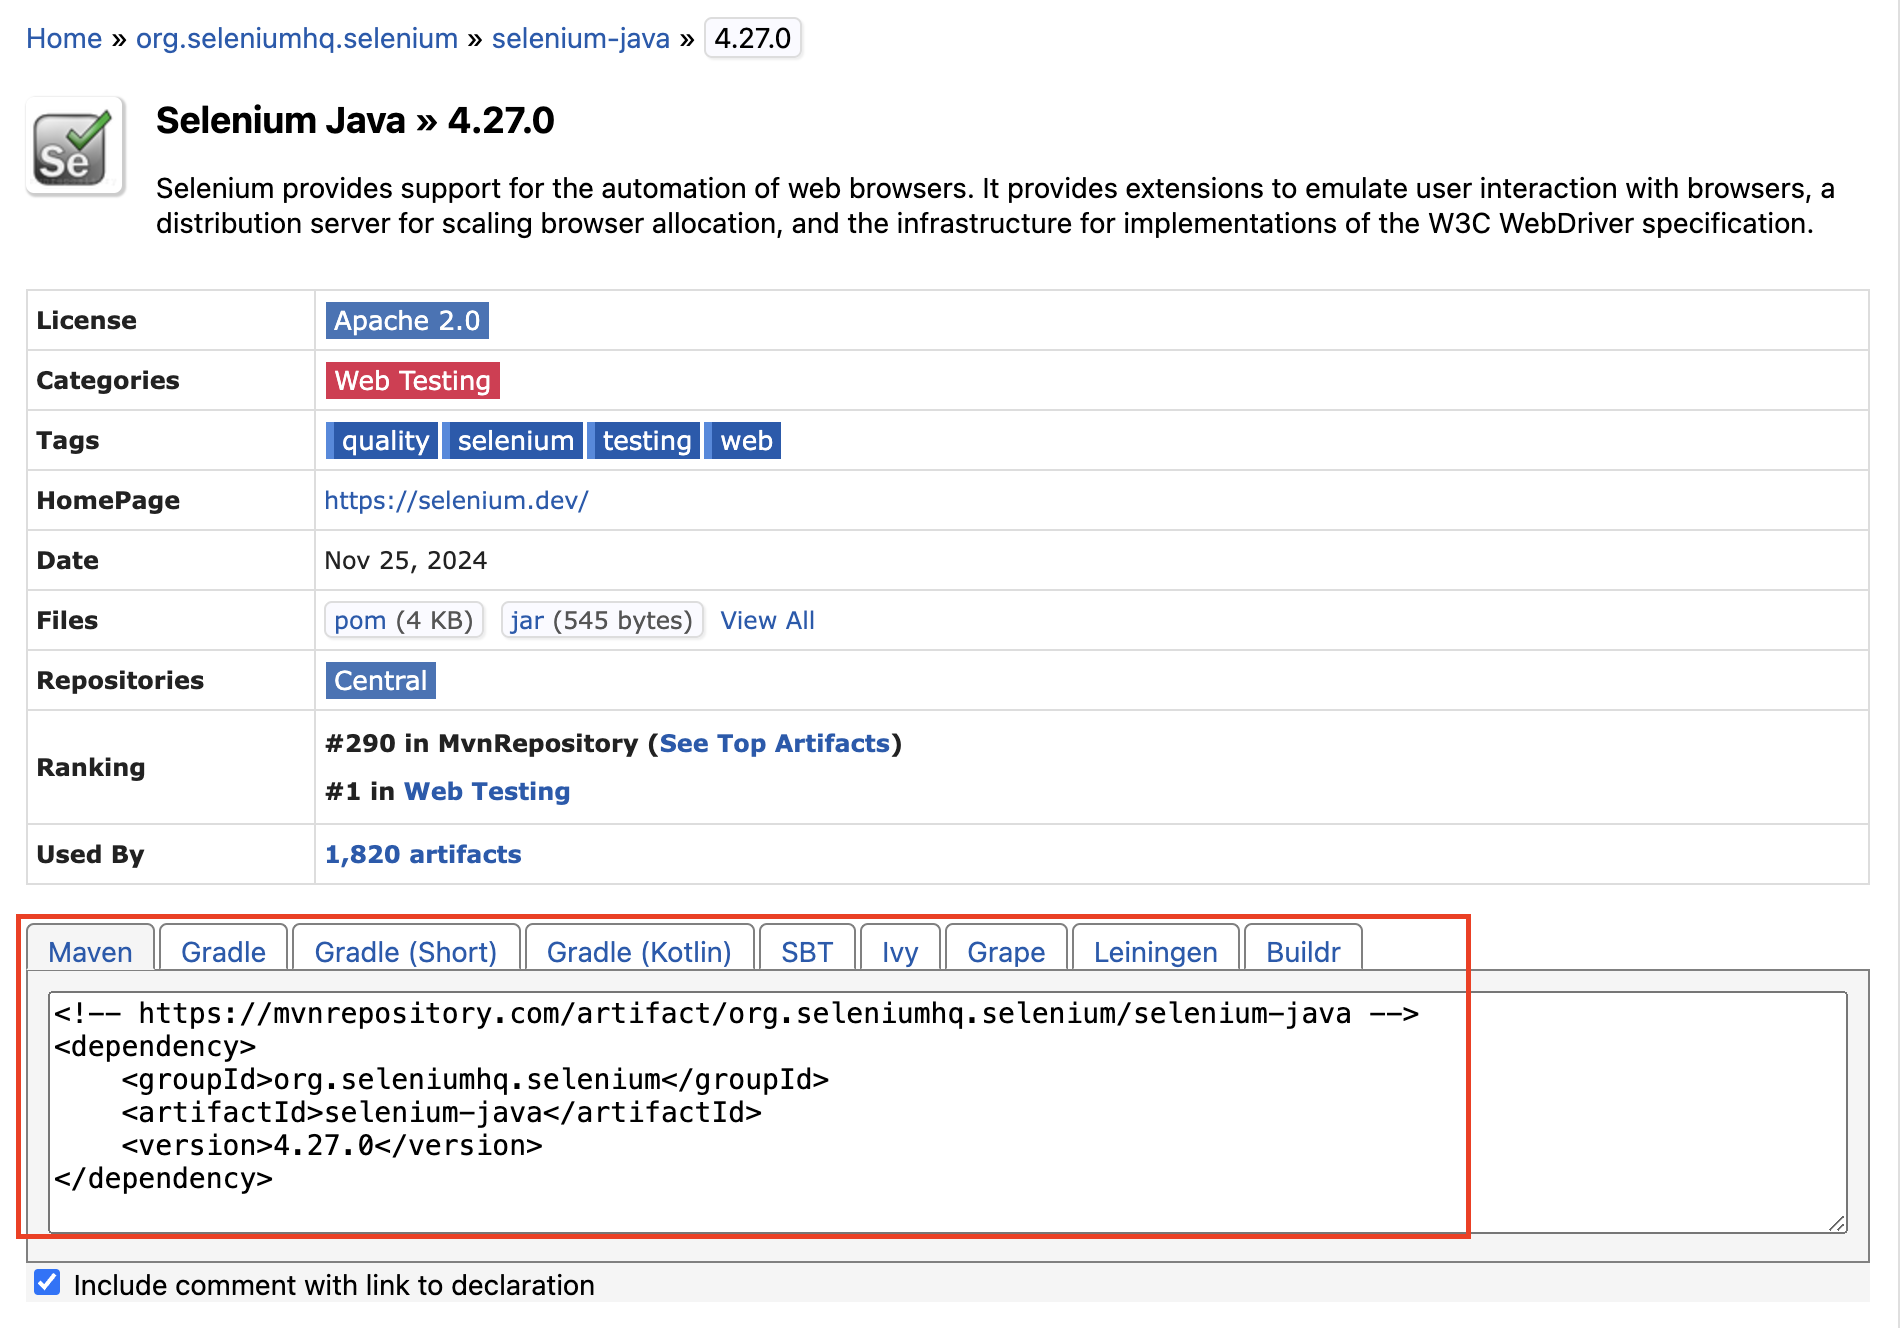
Task: Click the #290 in MvnRepository text
Action: [481, 743]
